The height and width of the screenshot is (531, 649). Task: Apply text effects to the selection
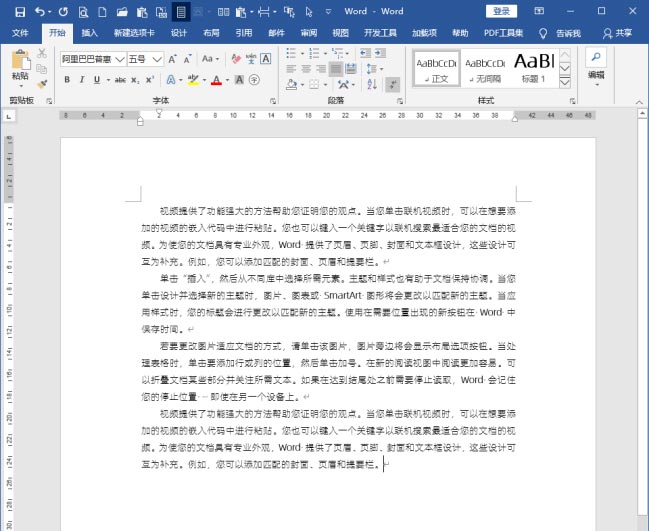click(x=171, y=79)
